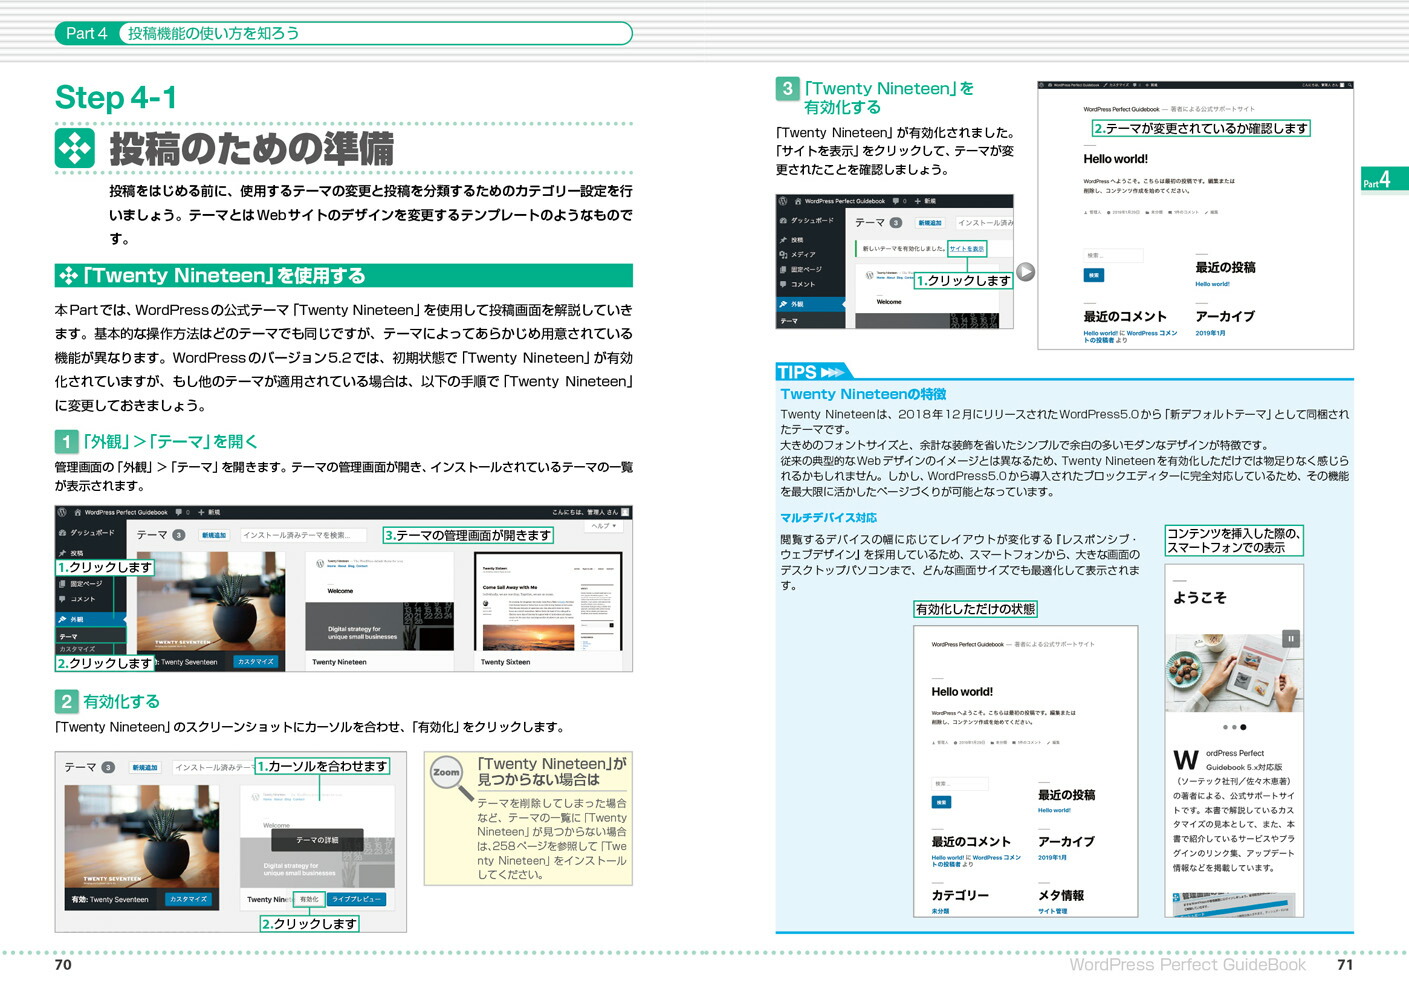Screen dimensions: 1409x1000
Task: Click the 固定ページ icon in step 3 sidebar
Action: [783, 269]
